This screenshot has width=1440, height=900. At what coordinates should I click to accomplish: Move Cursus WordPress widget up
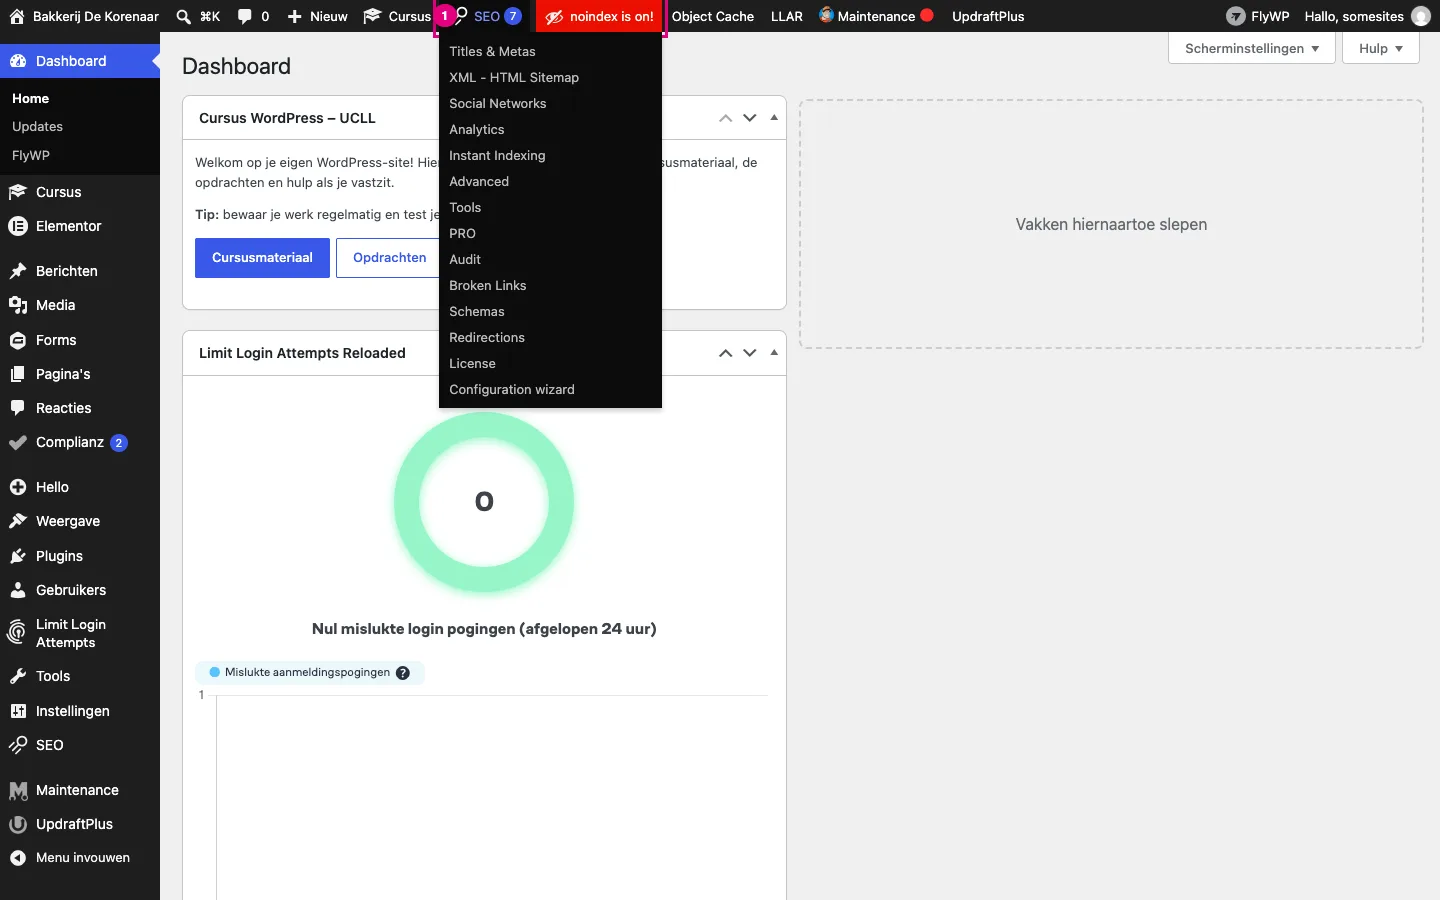tap(726, 118)
